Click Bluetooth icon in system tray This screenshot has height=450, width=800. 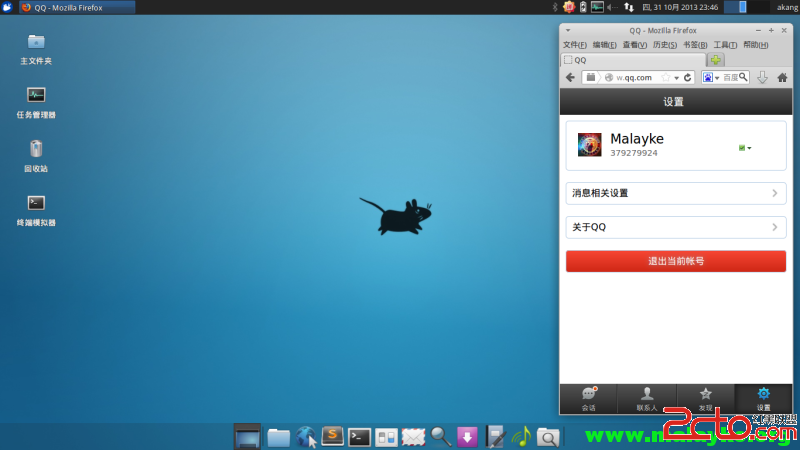click(x=555, y=7)
